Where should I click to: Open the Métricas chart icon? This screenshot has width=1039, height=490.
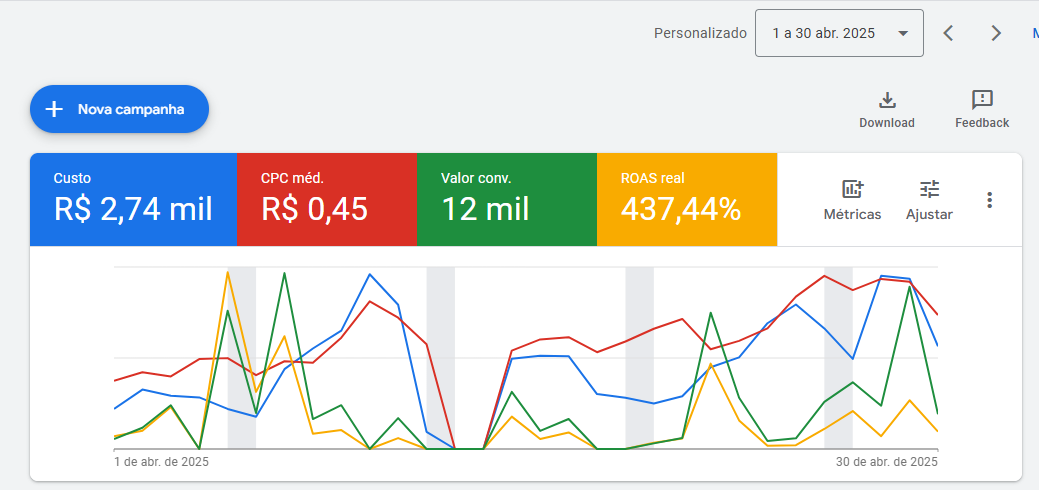click(x=852, y=189)
